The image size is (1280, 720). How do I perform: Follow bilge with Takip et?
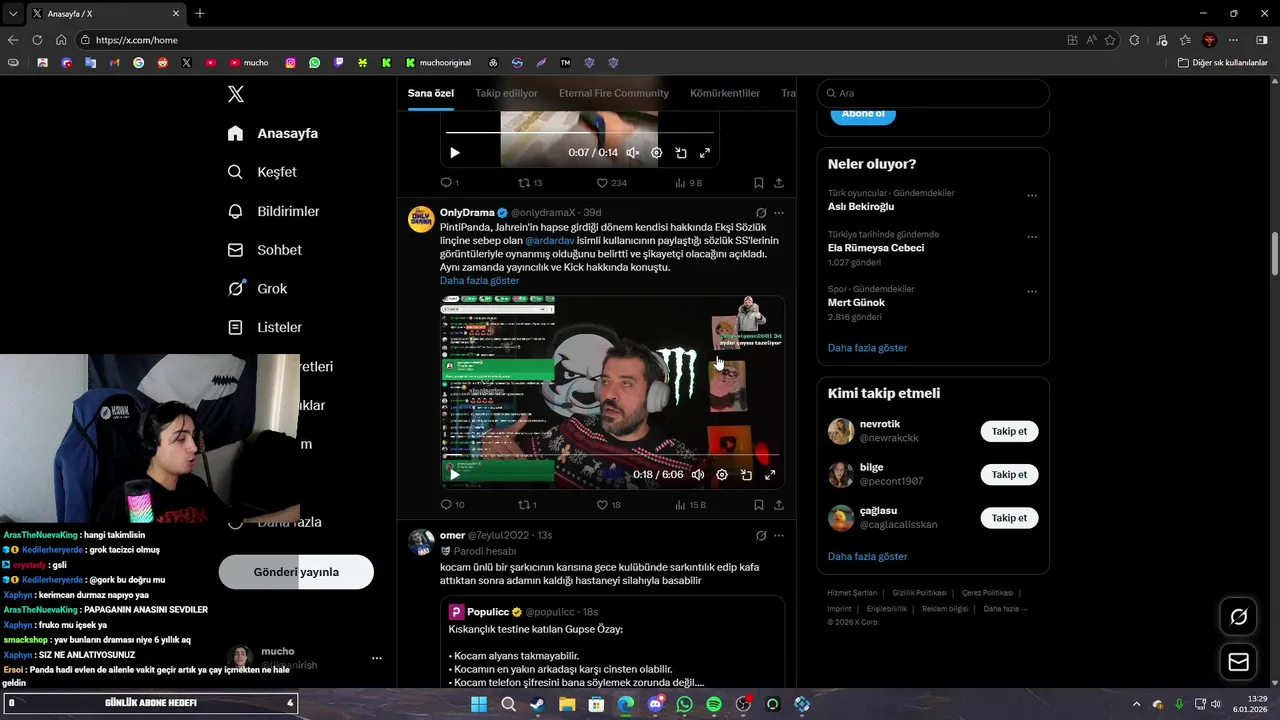coord(1009,474)
